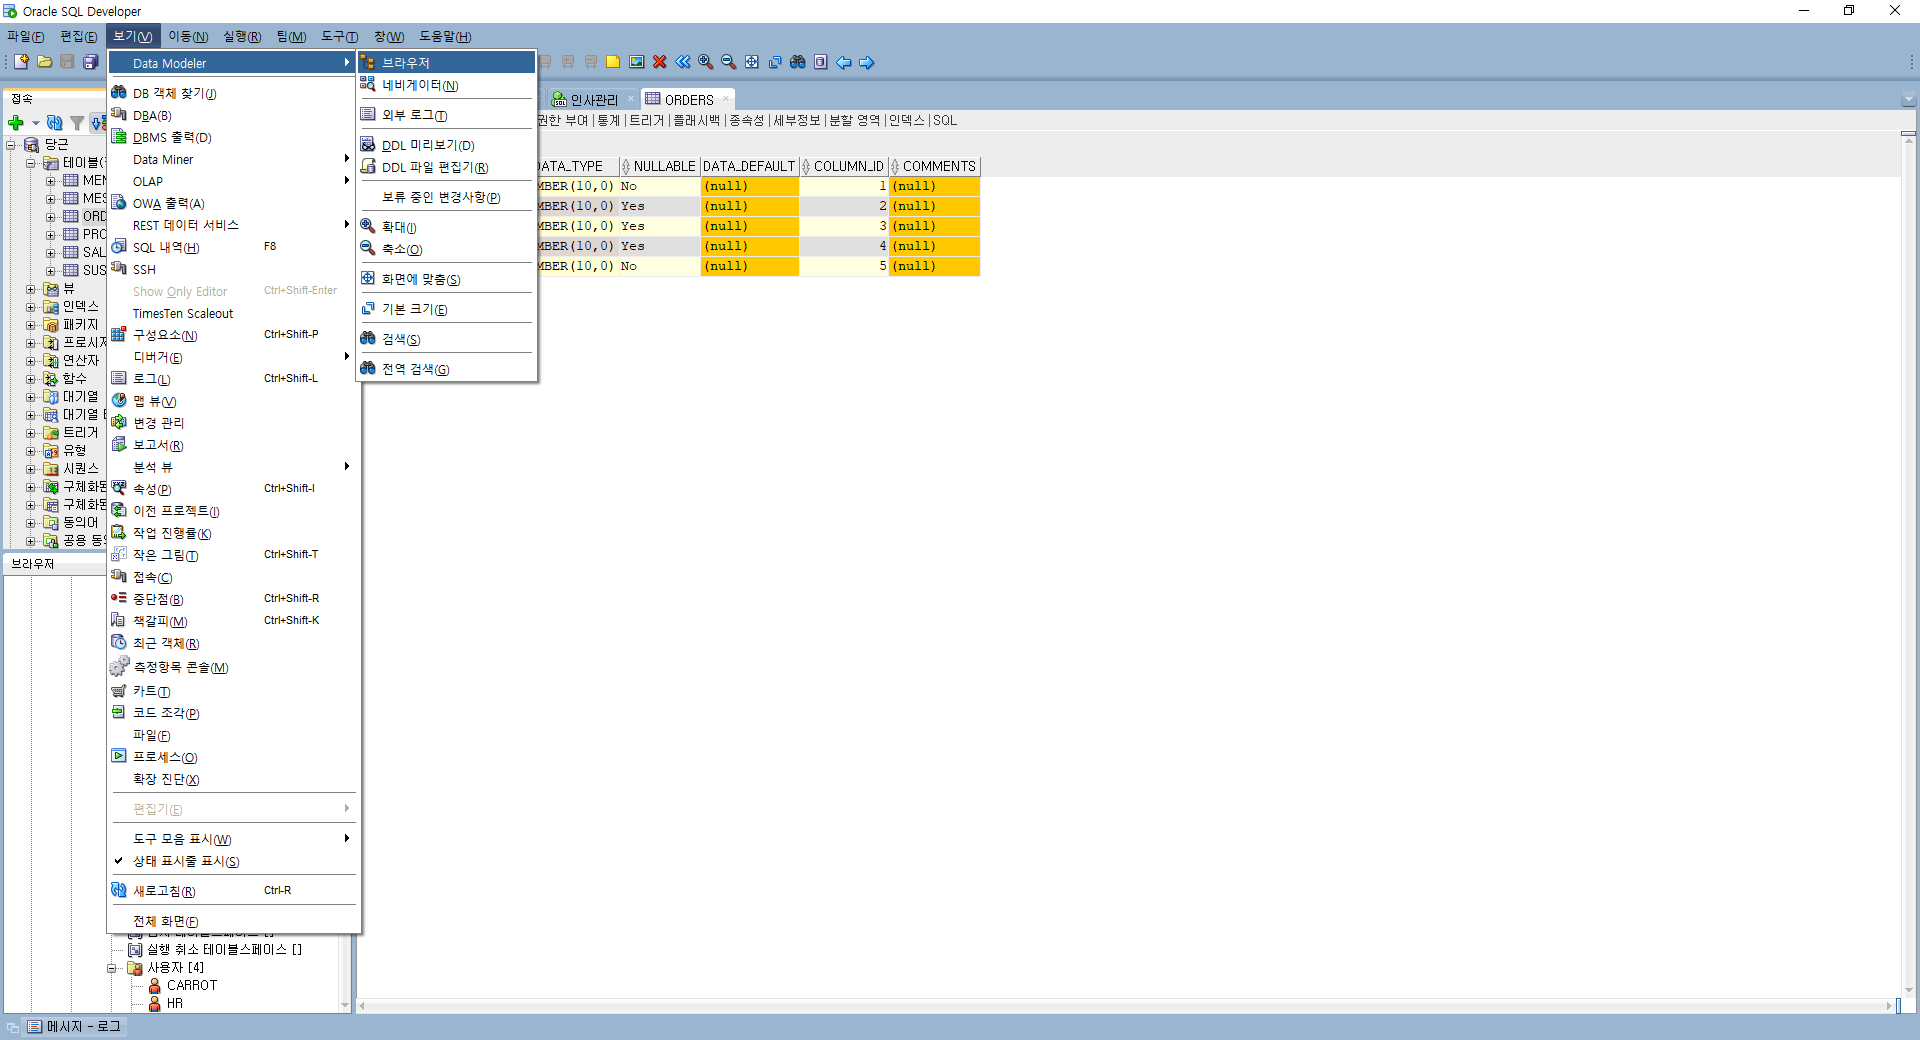Switch to the ORDERS tab
1920x1040 pixels.
coord(689,100)
